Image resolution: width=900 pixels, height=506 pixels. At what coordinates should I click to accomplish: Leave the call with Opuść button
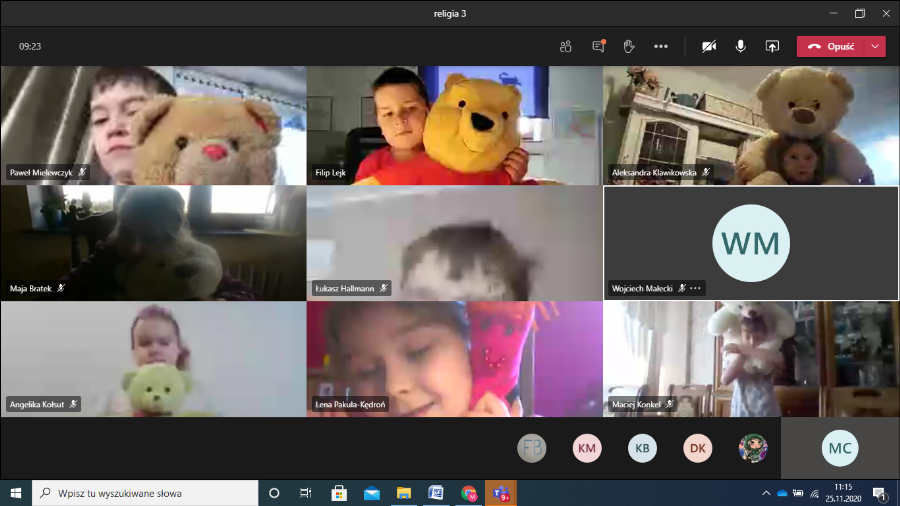[831, 46]
